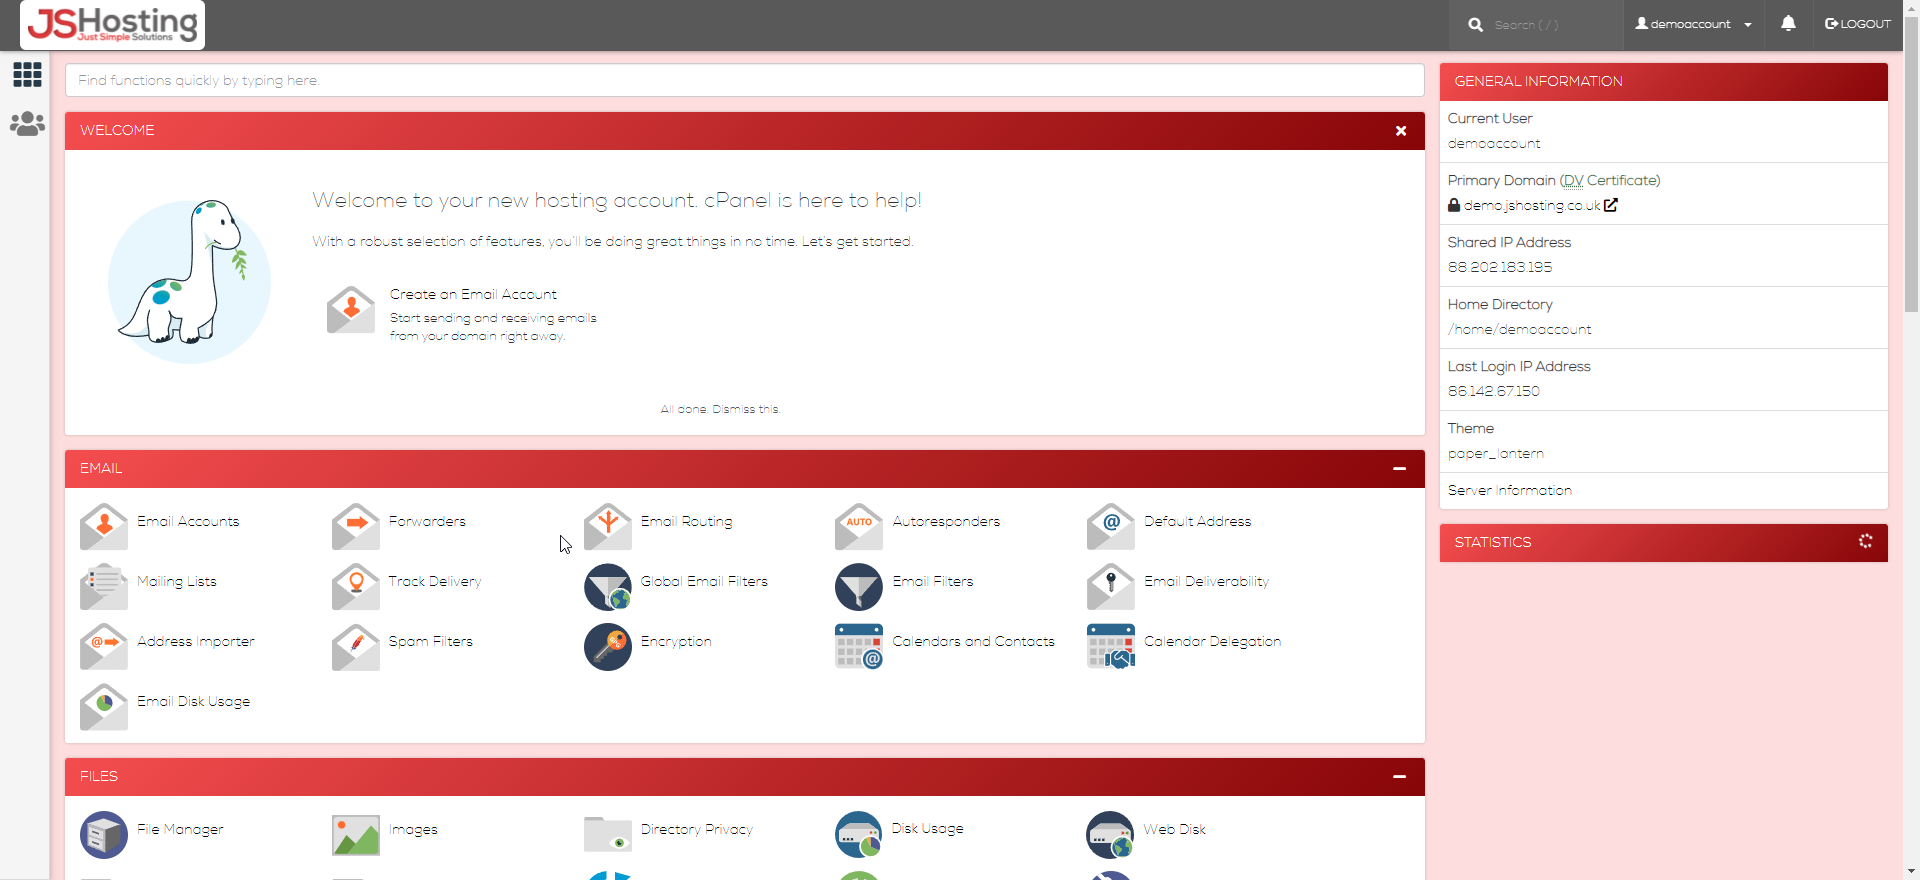Click the JSHosting logo
1920x880 pixels.
tap(112, 24)
